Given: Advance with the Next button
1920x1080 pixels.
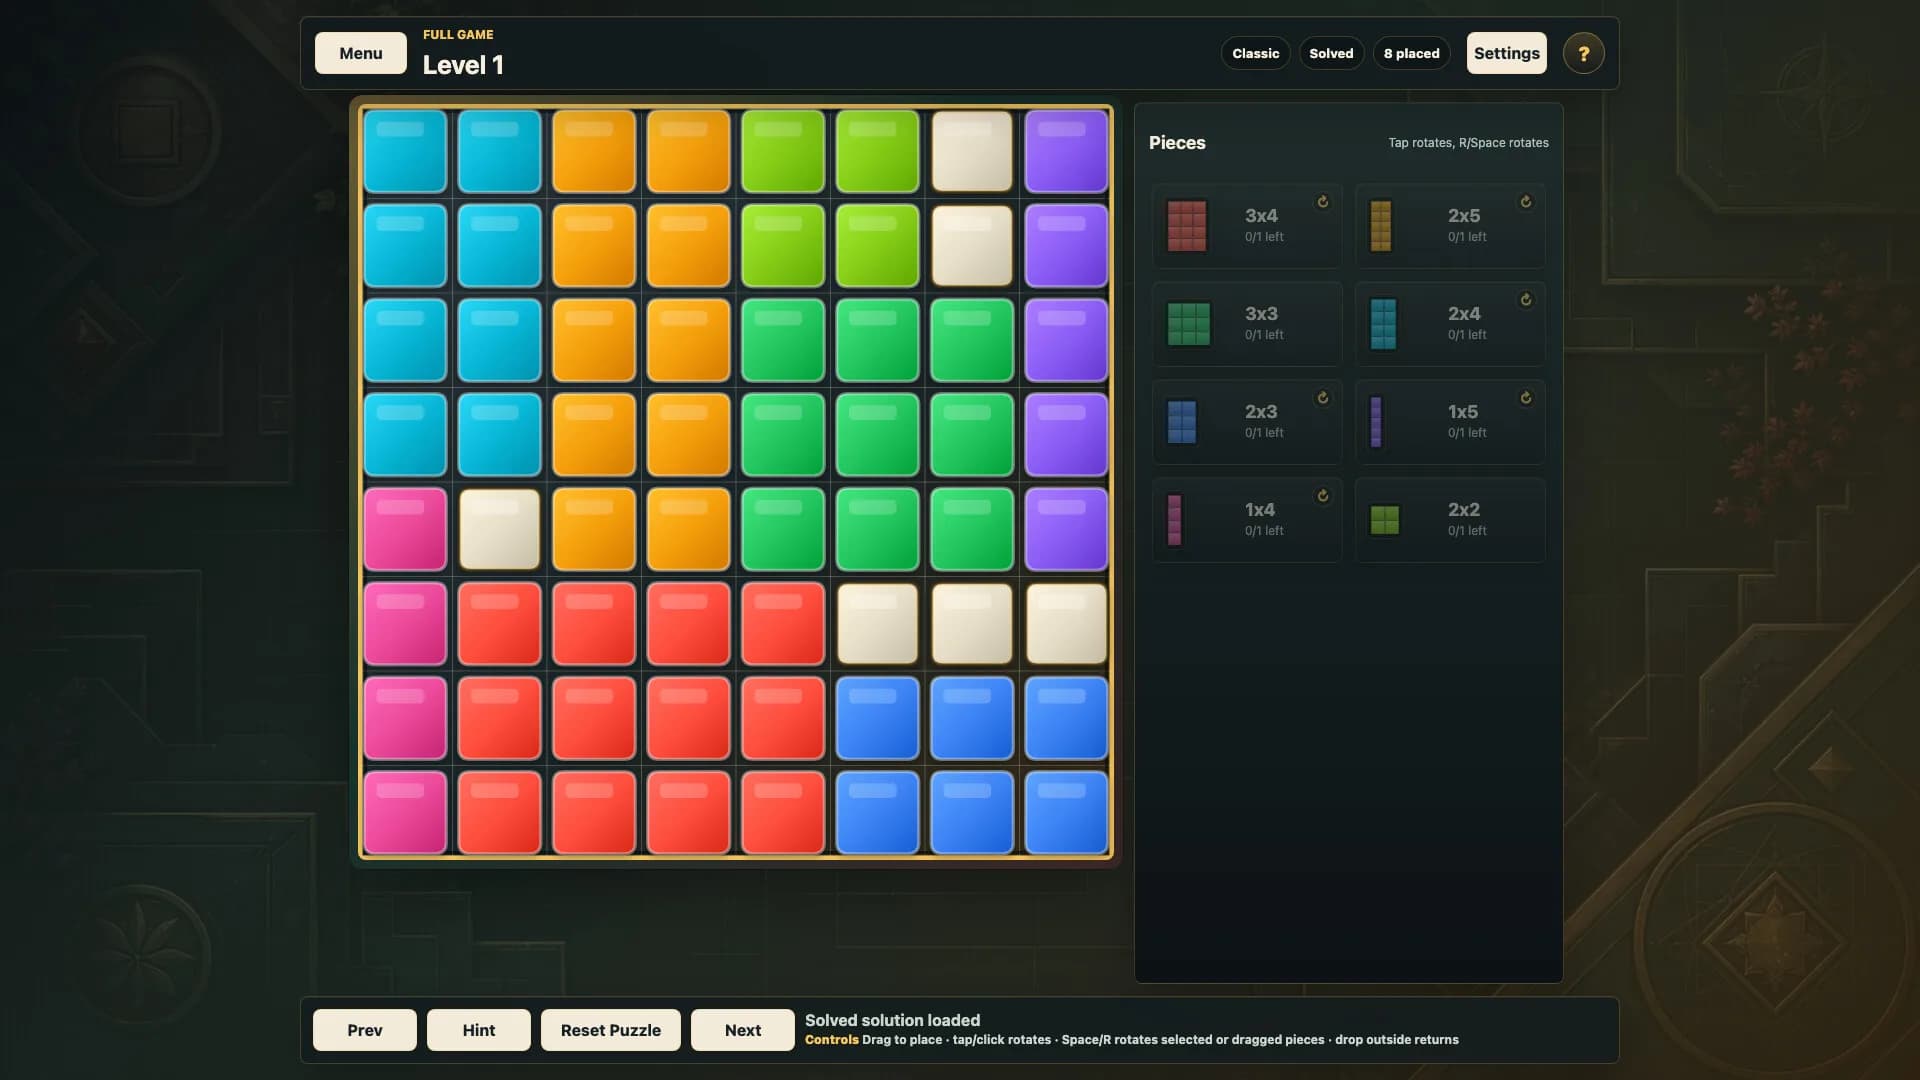Looking at the screenshot, I should tap(743, 1030).
